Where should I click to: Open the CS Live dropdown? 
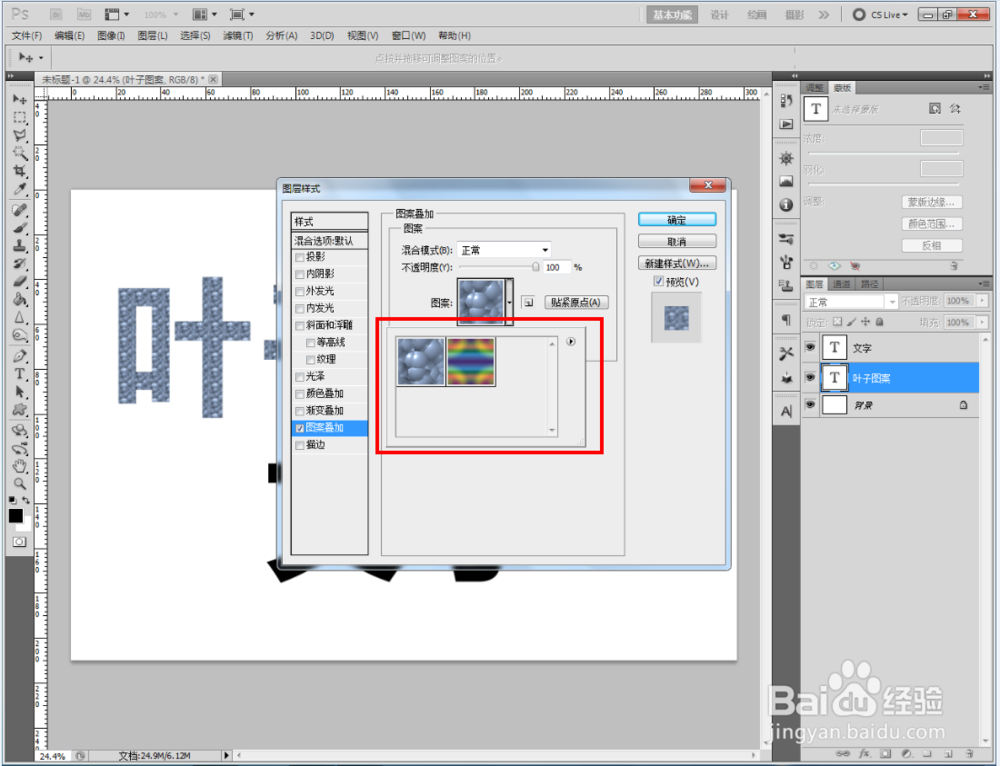(x=881, y=15)
